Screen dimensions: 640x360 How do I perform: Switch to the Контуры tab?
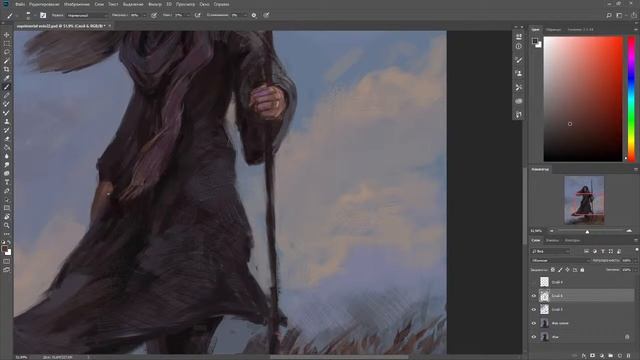point(572,240)
